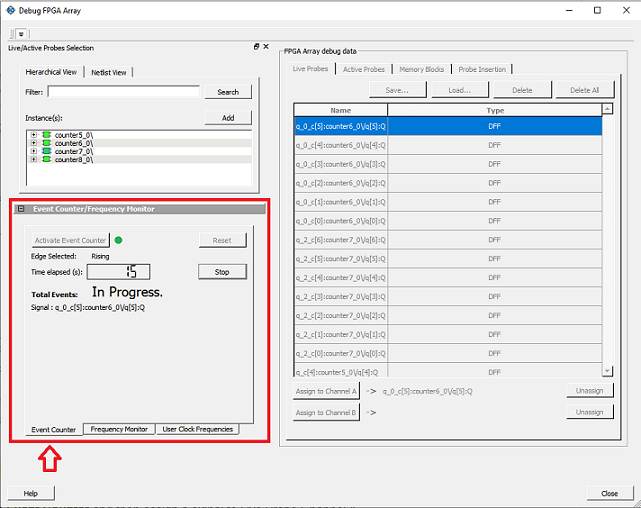Switch to the Frequency Monitor tab
The height and width of the screenshot is (508, 641).
click(x=119, y=429)
